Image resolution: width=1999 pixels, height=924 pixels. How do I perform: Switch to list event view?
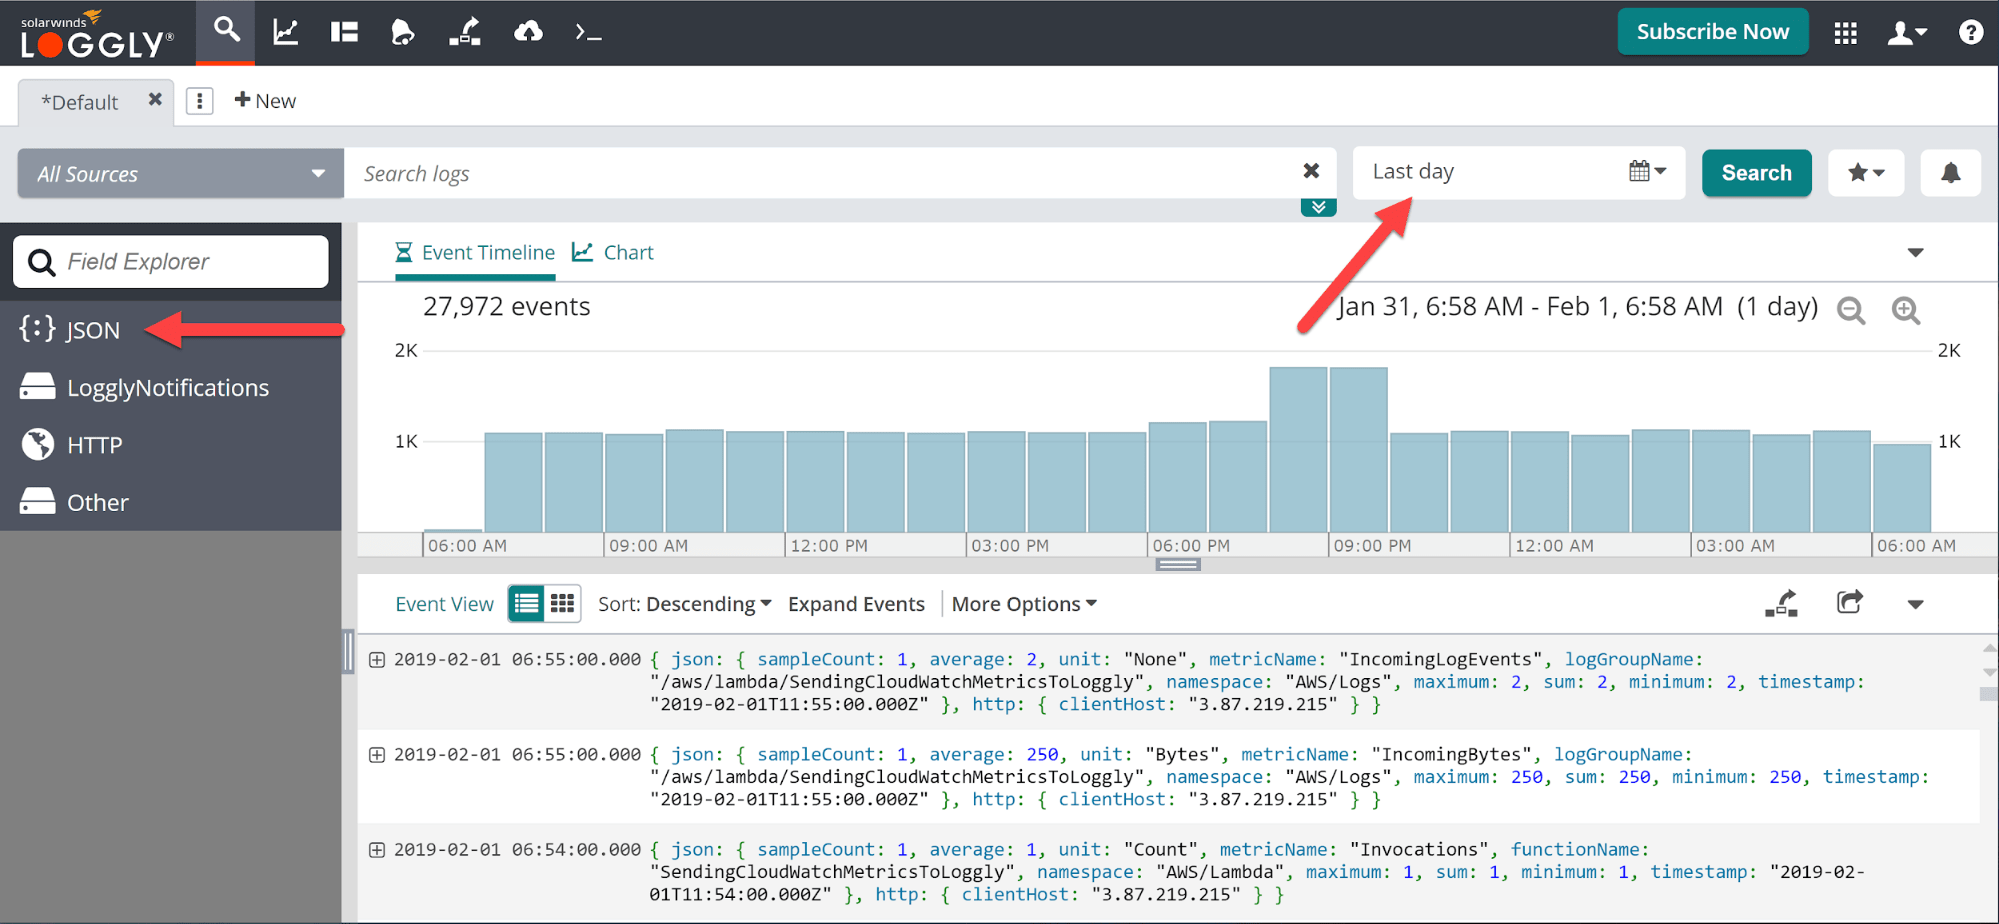pyautogui.click(x=526, y=603)
